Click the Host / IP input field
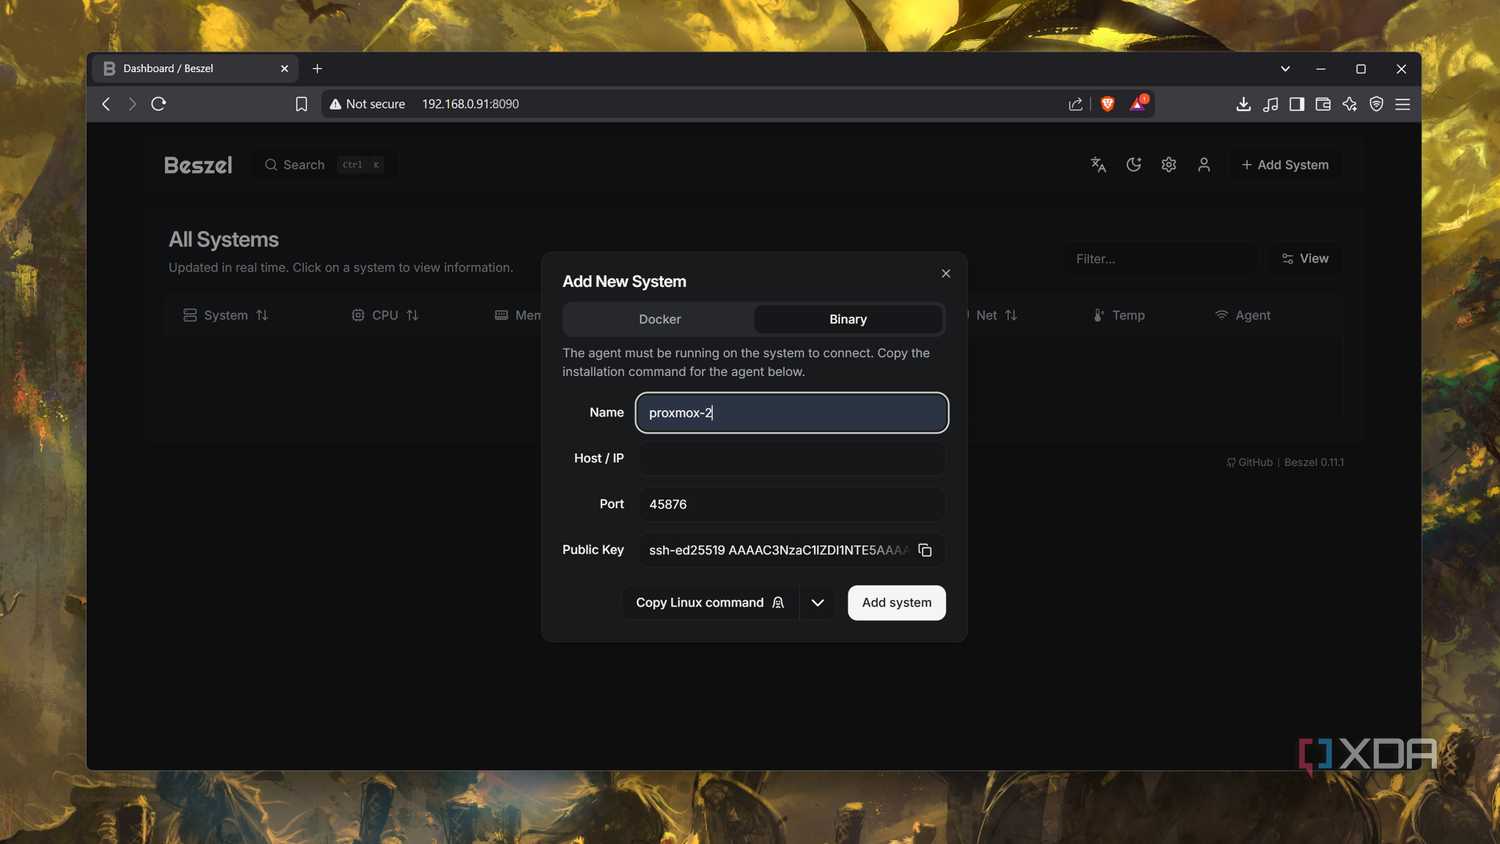Image resolution: width=1500 pixels, height=844 pixels. click(792, 458)
